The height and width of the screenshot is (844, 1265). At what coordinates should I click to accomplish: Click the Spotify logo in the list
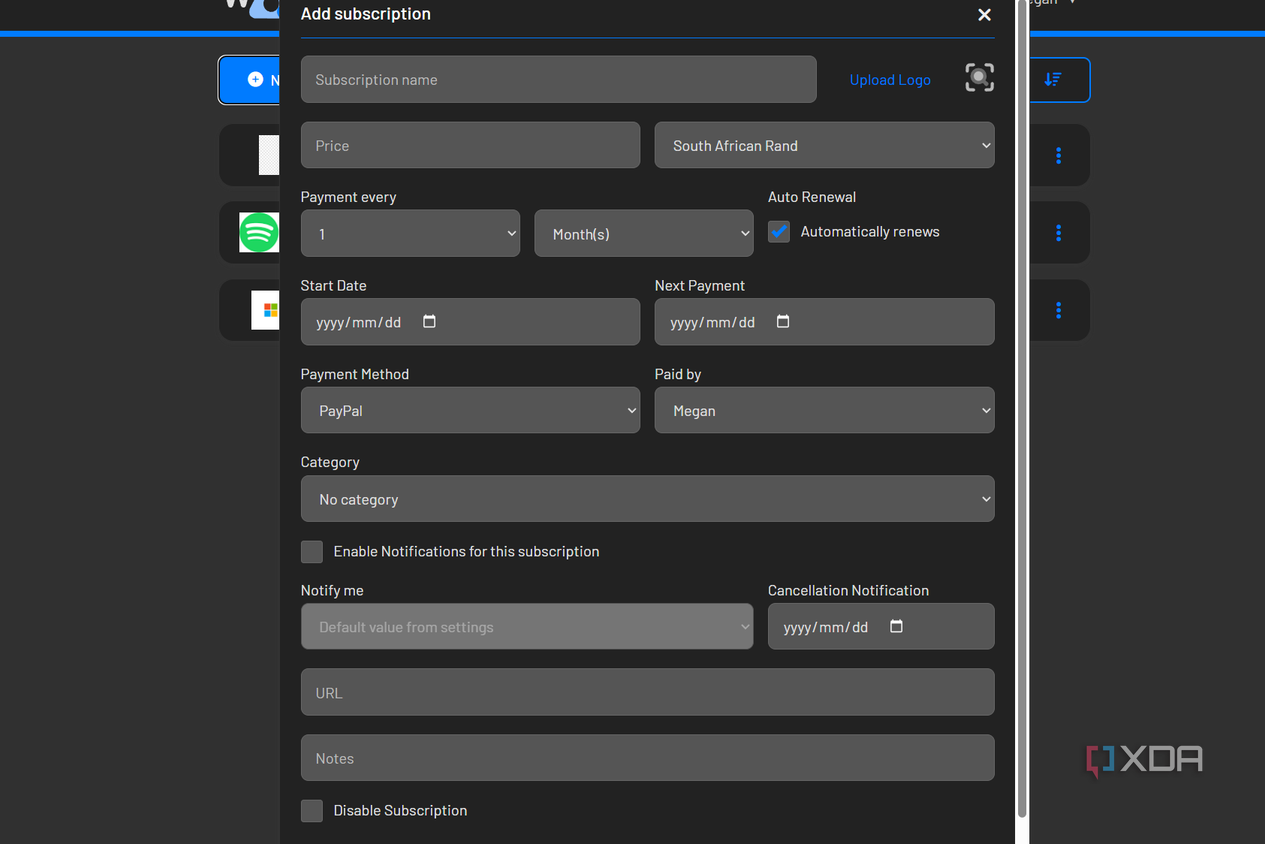259,232
